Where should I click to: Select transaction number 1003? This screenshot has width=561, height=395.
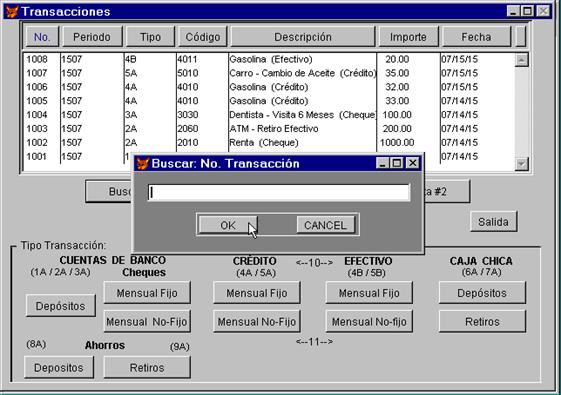pos(36,128)
